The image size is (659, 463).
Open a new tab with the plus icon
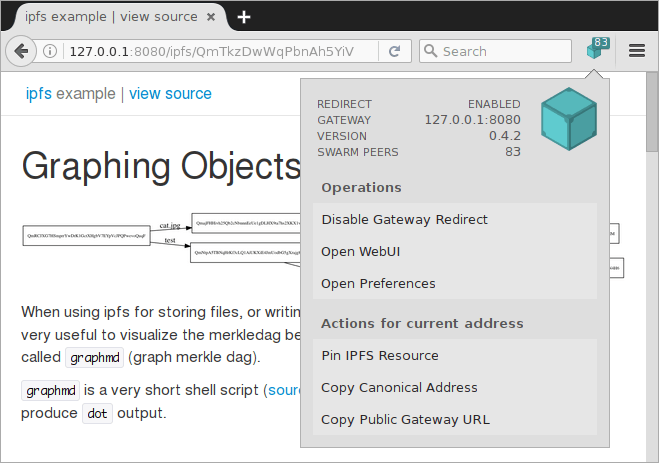(x=244, y=17)
